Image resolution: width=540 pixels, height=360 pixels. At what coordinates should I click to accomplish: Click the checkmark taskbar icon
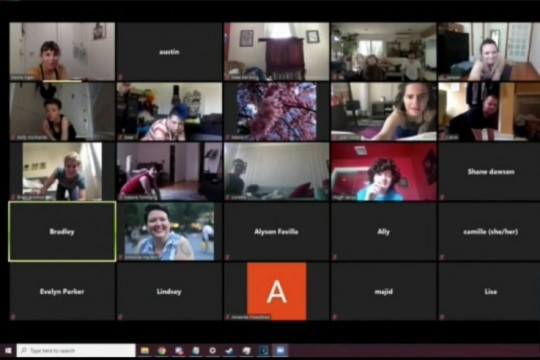click(x=229, y=351)
